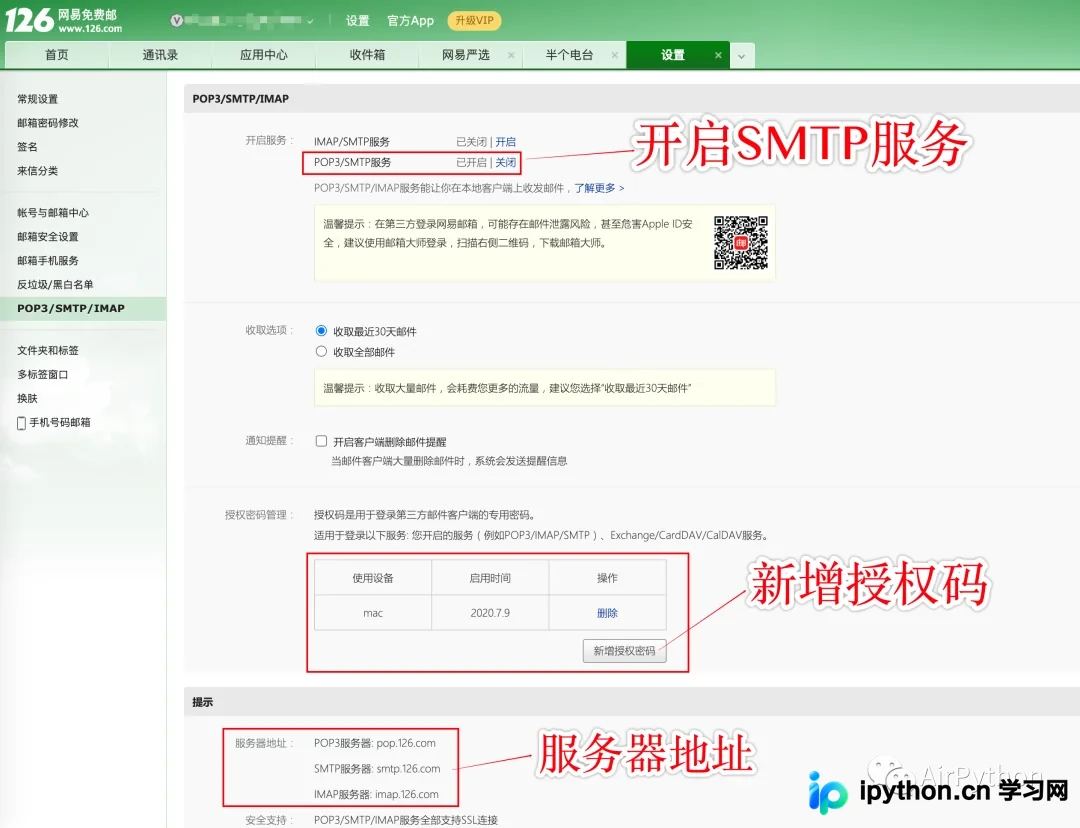The image size is (1080, 828).
Task: Open 官方App link in header
Action: 411,21
